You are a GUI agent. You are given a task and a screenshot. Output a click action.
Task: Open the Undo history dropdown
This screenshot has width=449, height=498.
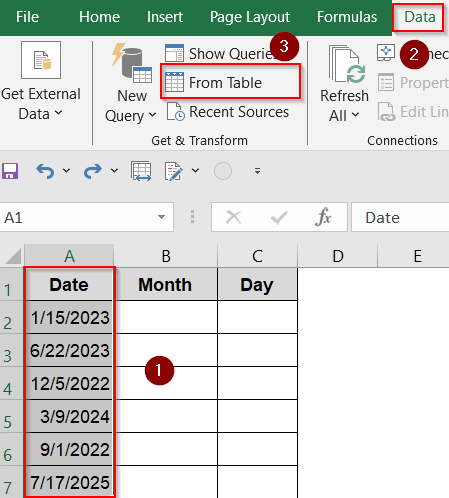click(66, 171)
